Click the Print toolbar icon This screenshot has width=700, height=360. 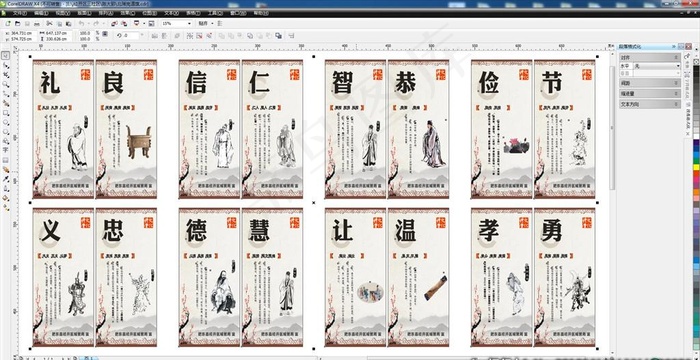click(x=37, y=23)
